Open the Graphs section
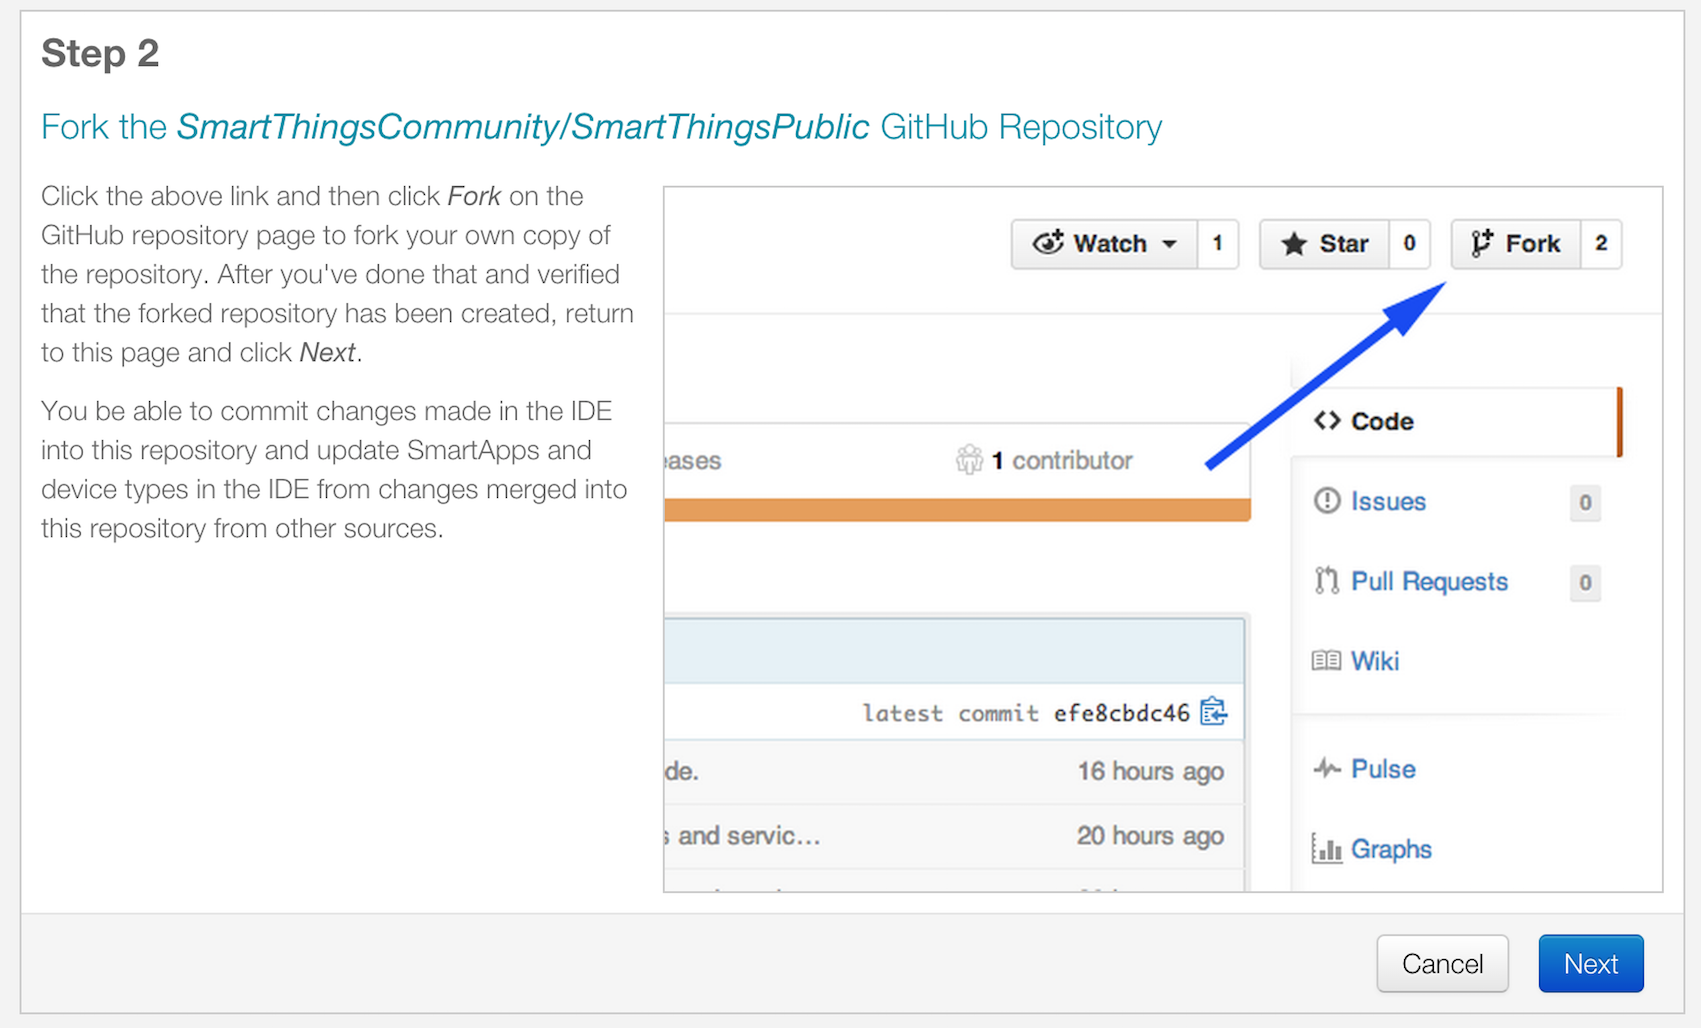This screenshot has height=1028, width=1701. point(1391,849)
